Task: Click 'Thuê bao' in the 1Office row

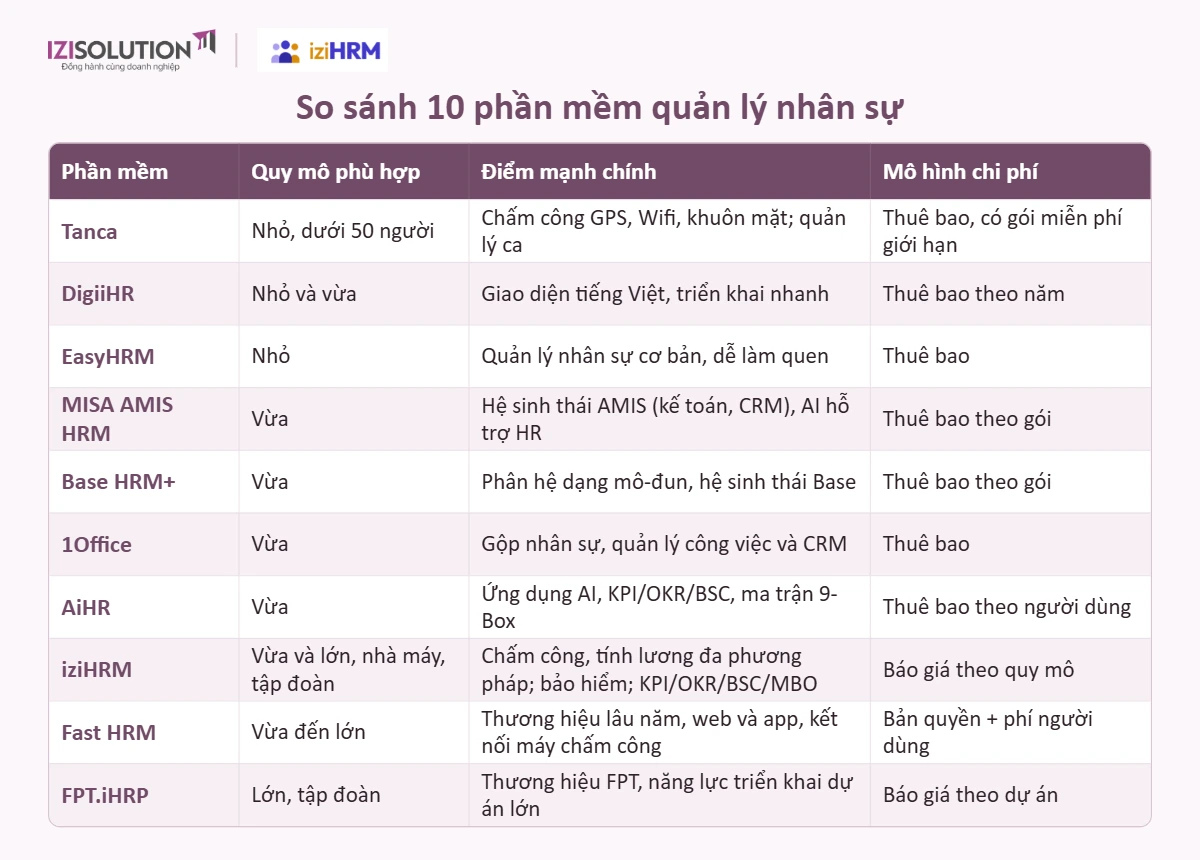Action: [x=926, y=544]
